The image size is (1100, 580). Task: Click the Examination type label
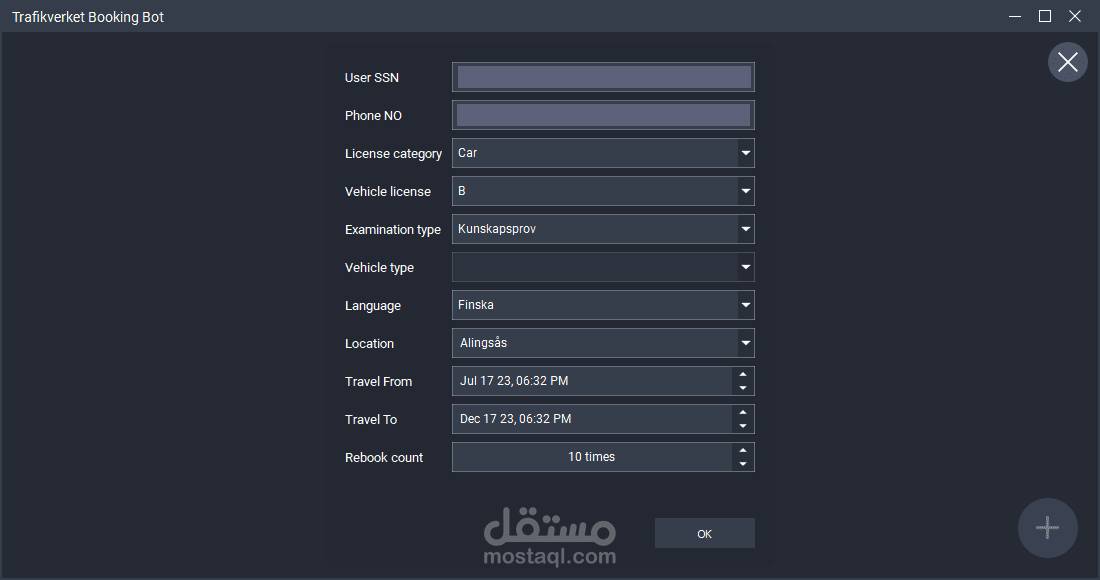point(393,229)
